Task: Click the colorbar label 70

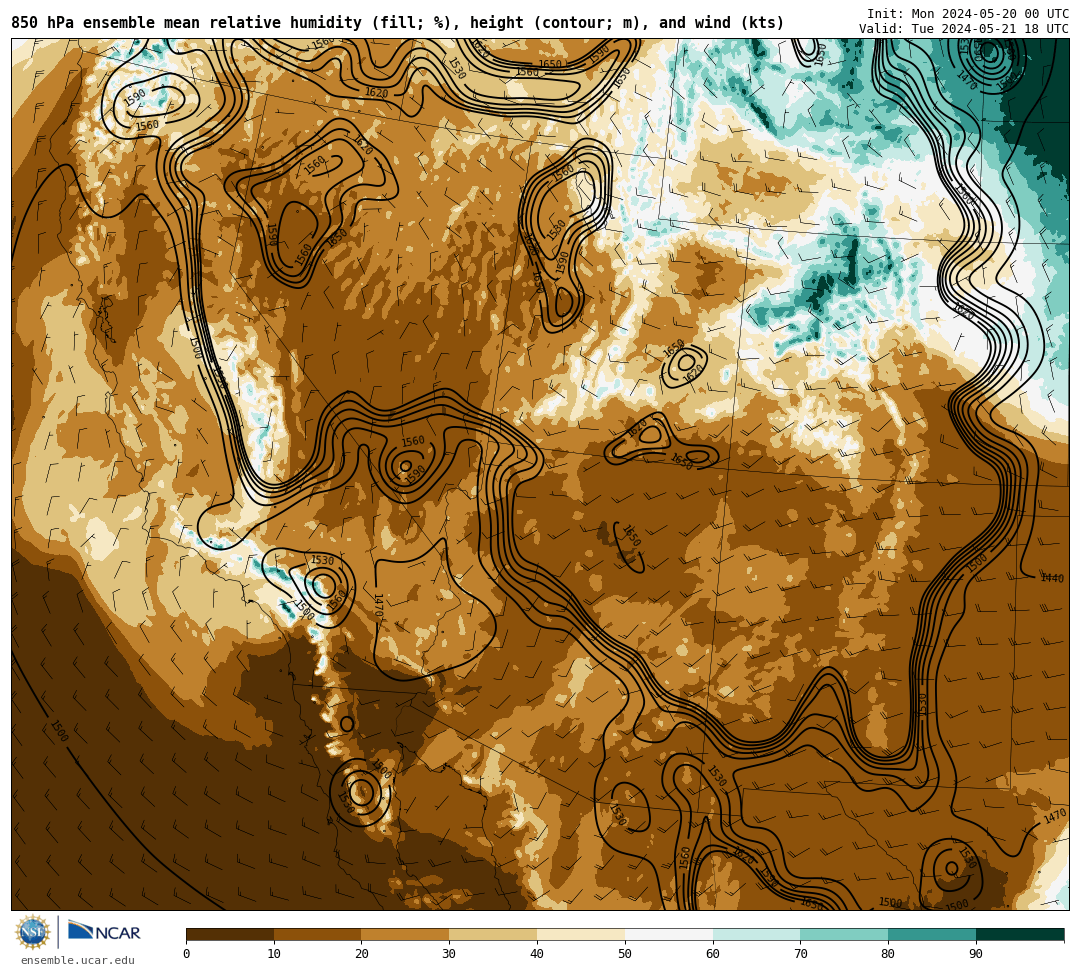Action: 800,954
